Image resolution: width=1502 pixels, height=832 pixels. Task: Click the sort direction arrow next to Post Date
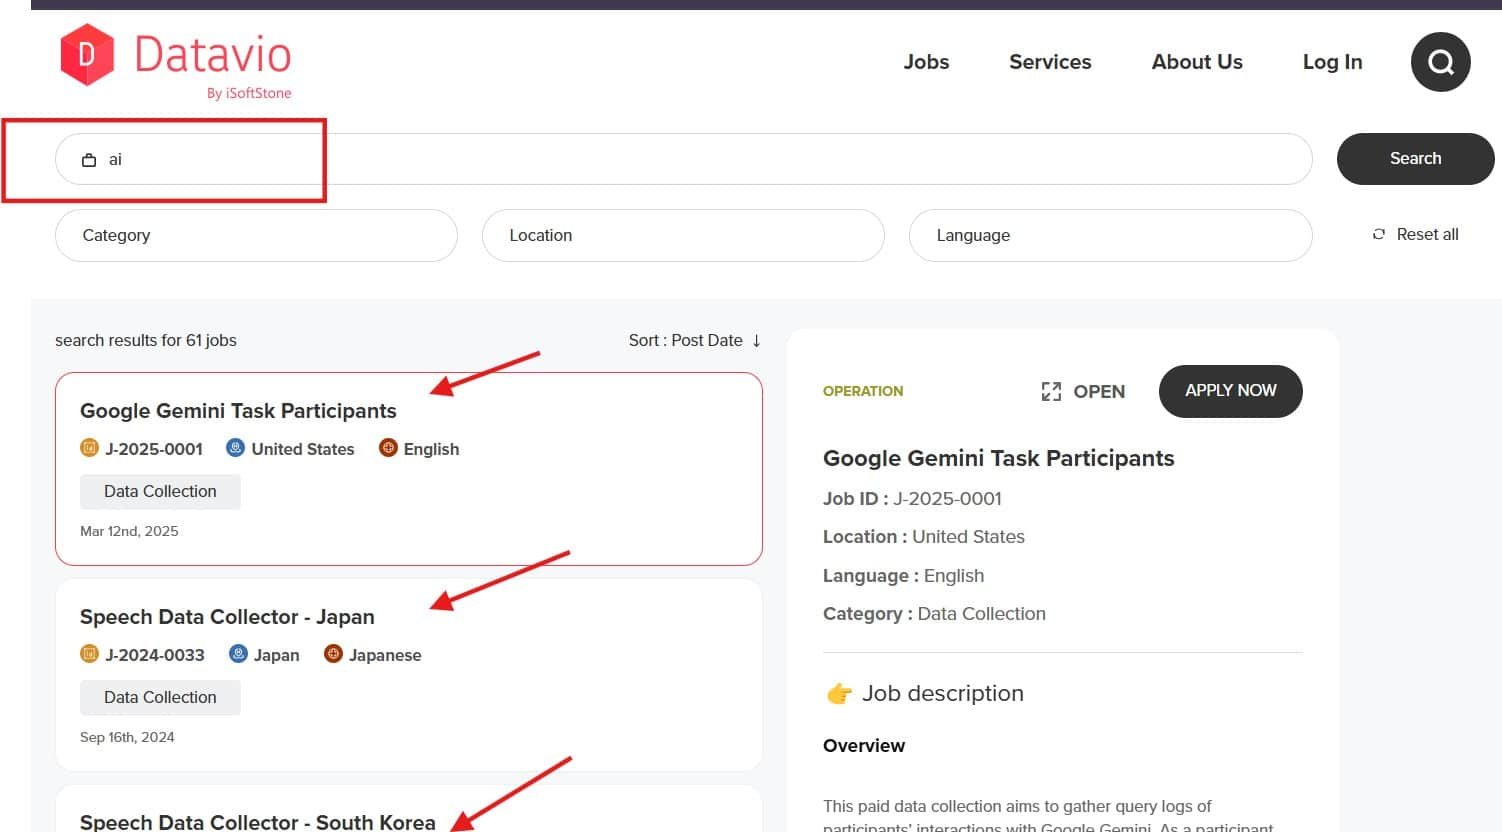(x=757, y=341)
